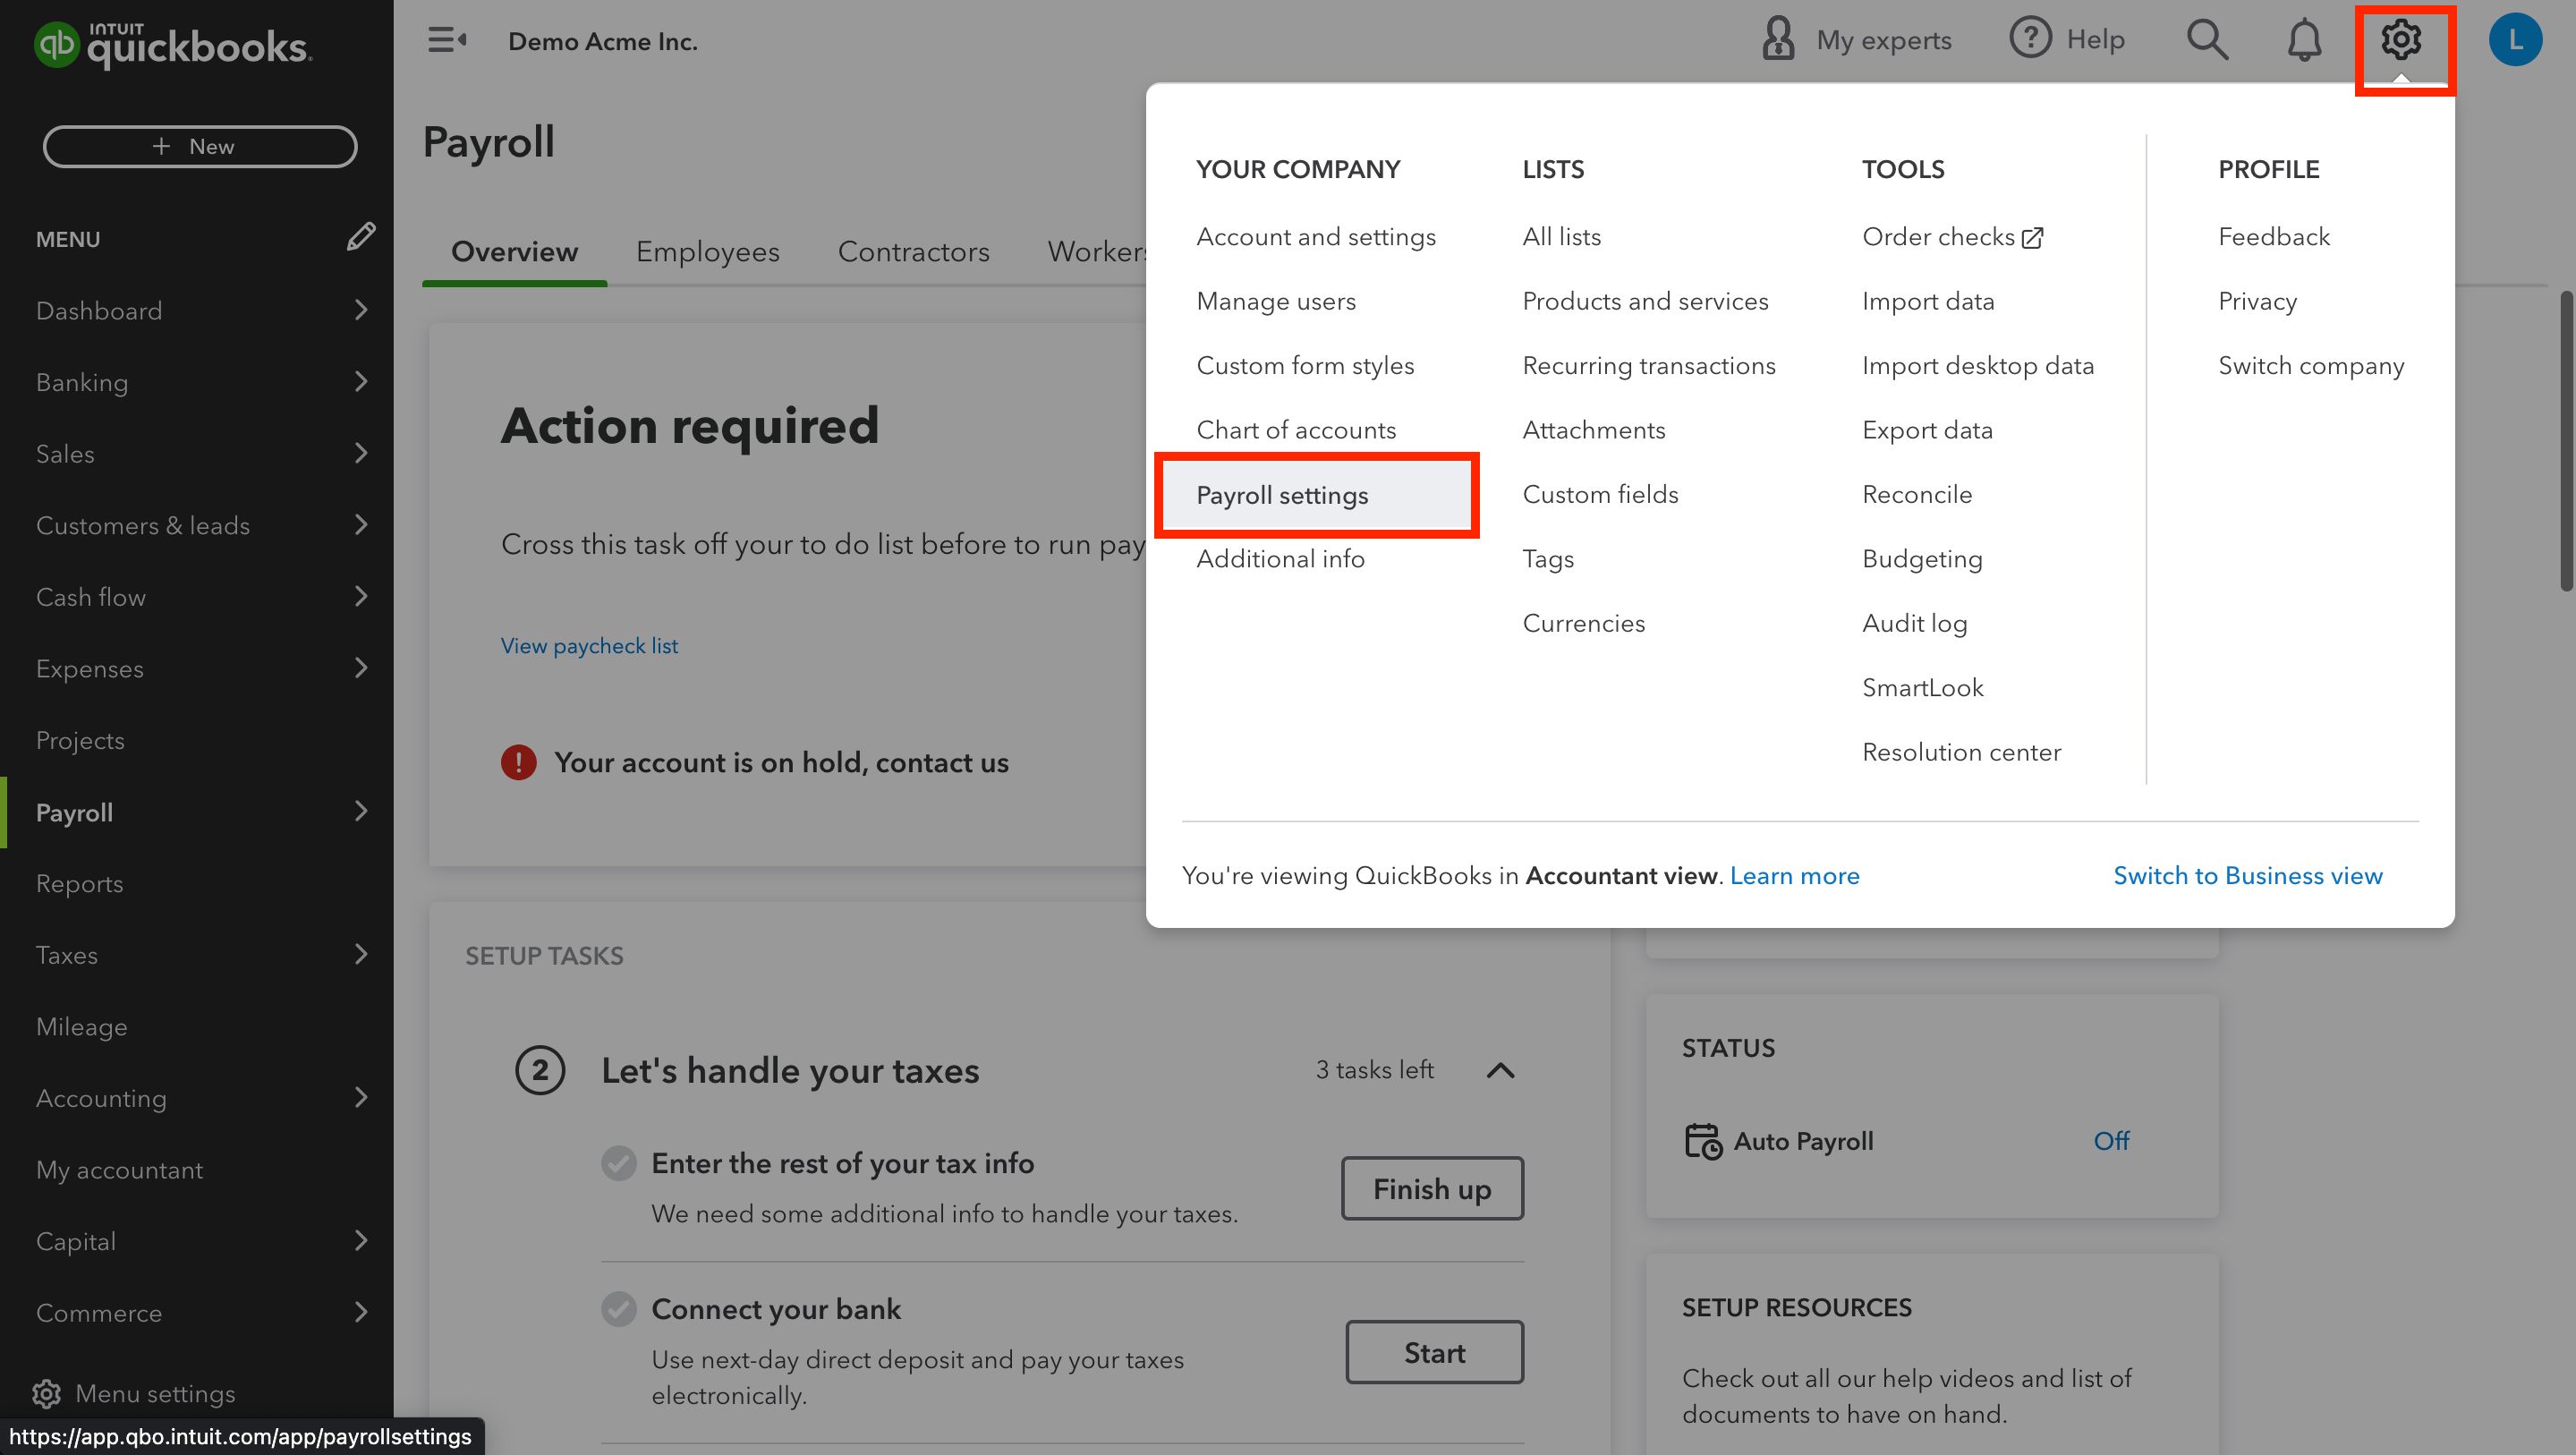Screen dimensions: 2576x1455
Task: Click the Finish up button
Action: point(1432,1188)
